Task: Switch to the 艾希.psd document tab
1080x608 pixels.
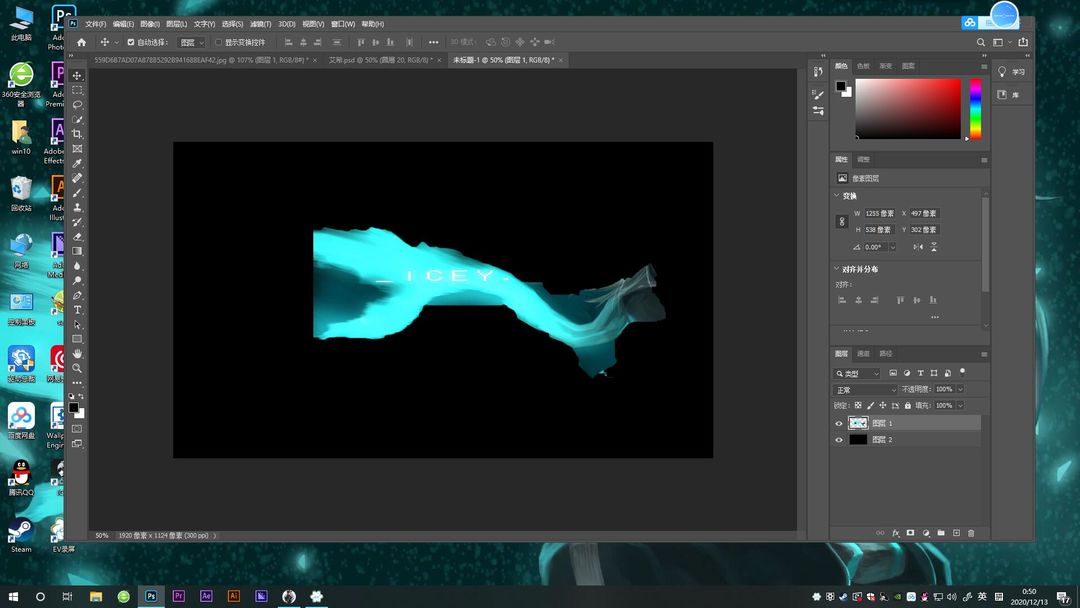Action: coord(380,60)
